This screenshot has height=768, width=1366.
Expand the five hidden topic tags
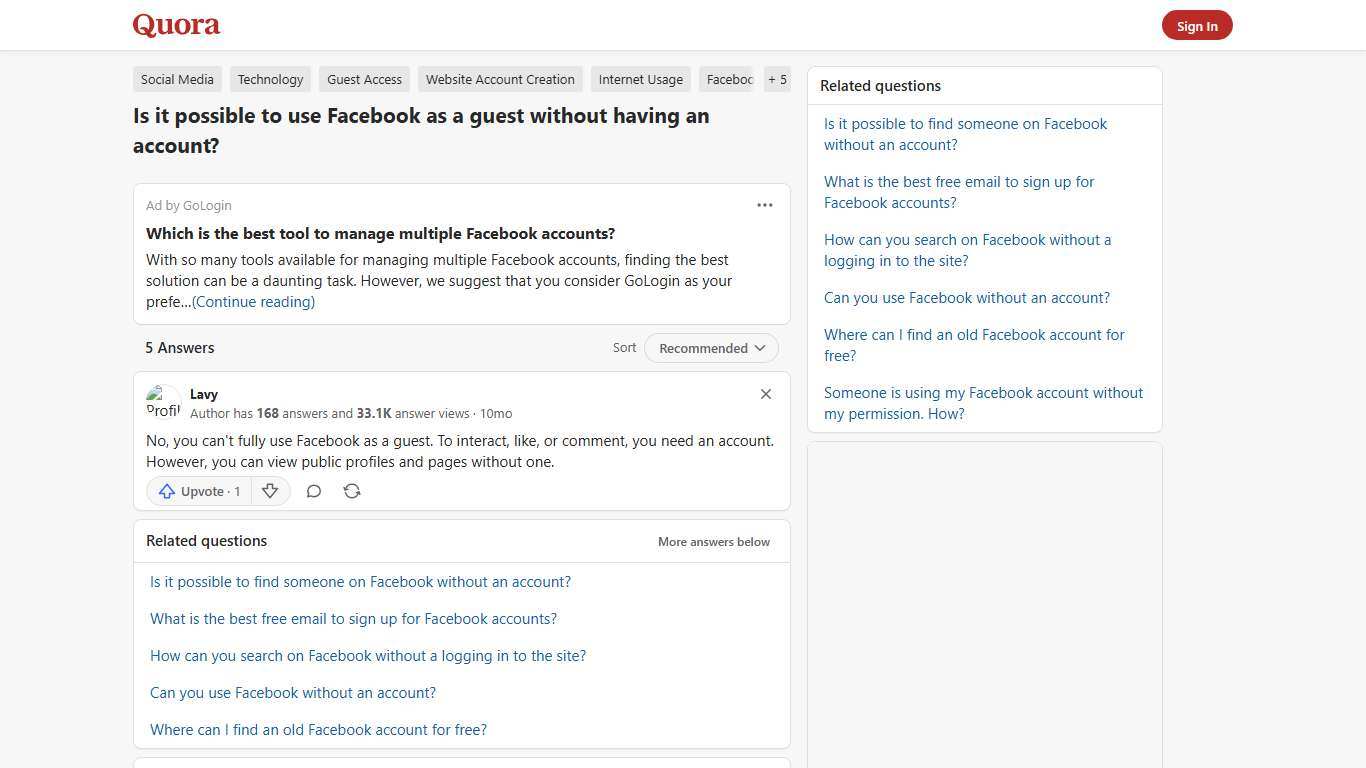[x=777, y=79]
